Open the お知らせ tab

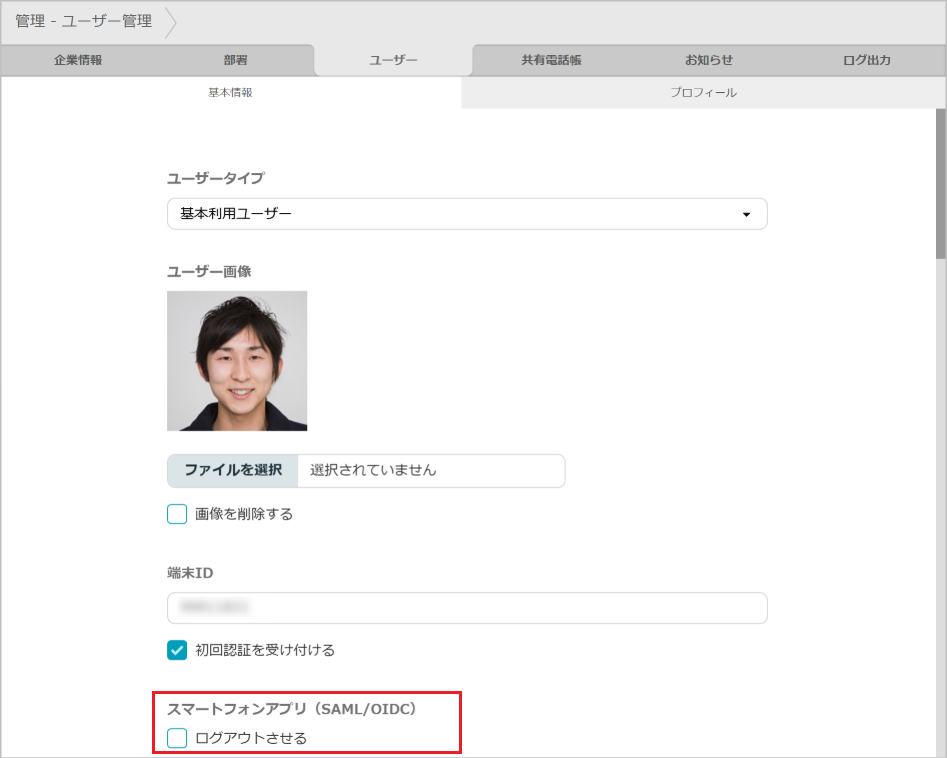(709, 60)
